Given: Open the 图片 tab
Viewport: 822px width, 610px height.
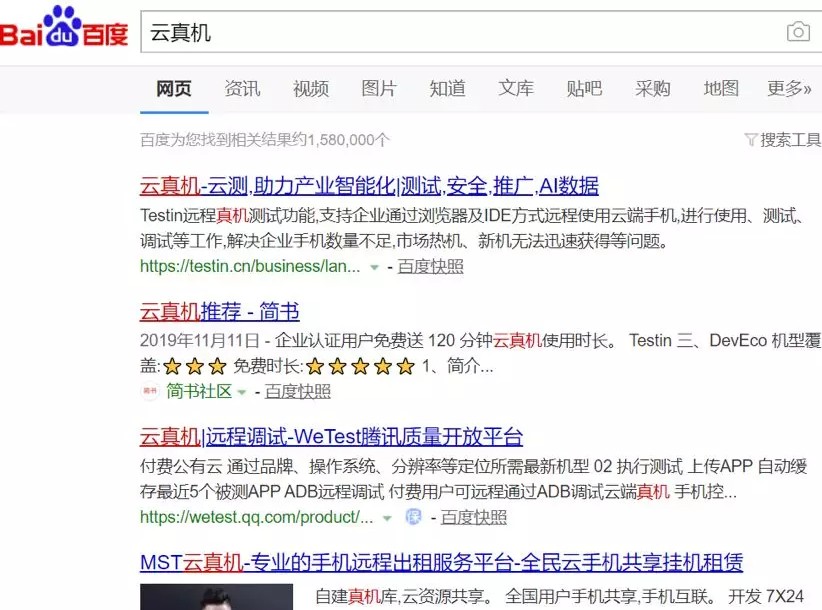Looking at the screenshot, I should coord(379,89).
